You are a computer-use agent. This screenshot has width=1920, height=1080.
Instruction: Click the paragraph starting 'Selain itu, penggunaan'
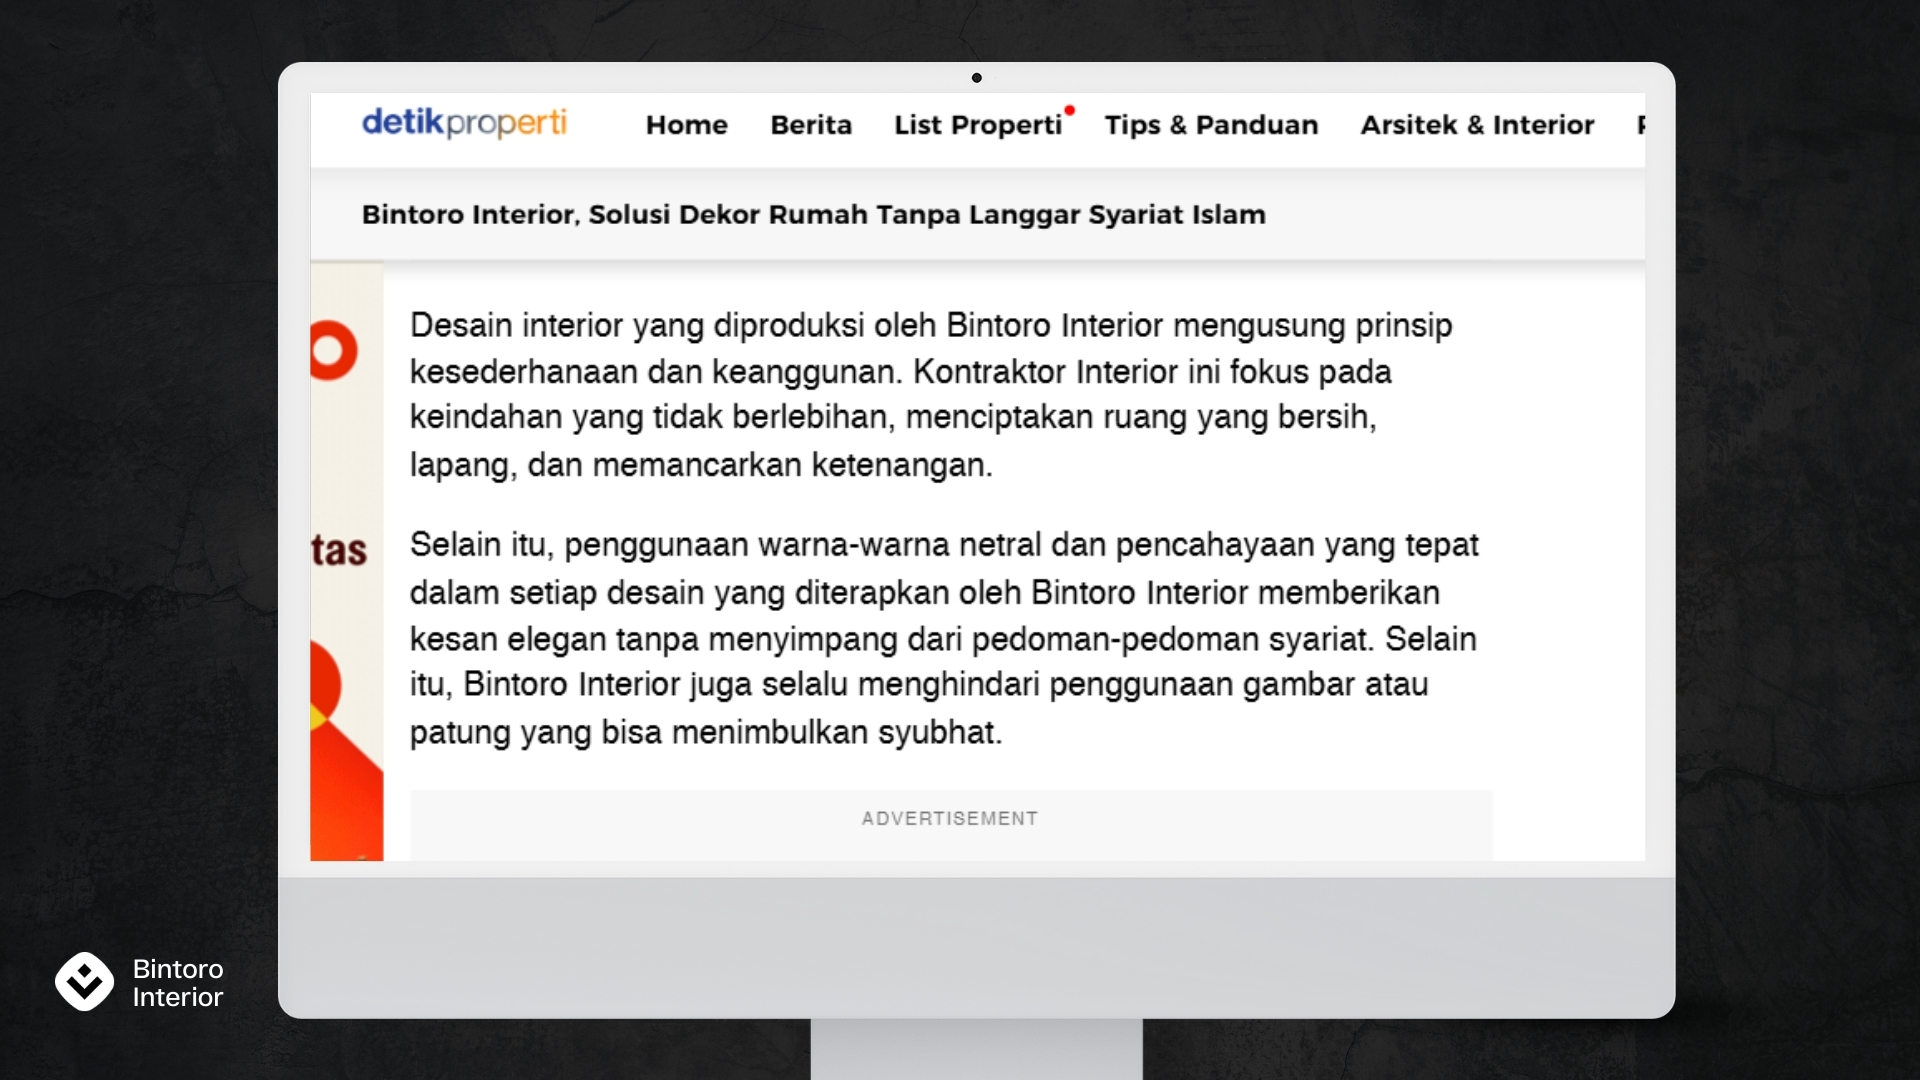[943, 638]
